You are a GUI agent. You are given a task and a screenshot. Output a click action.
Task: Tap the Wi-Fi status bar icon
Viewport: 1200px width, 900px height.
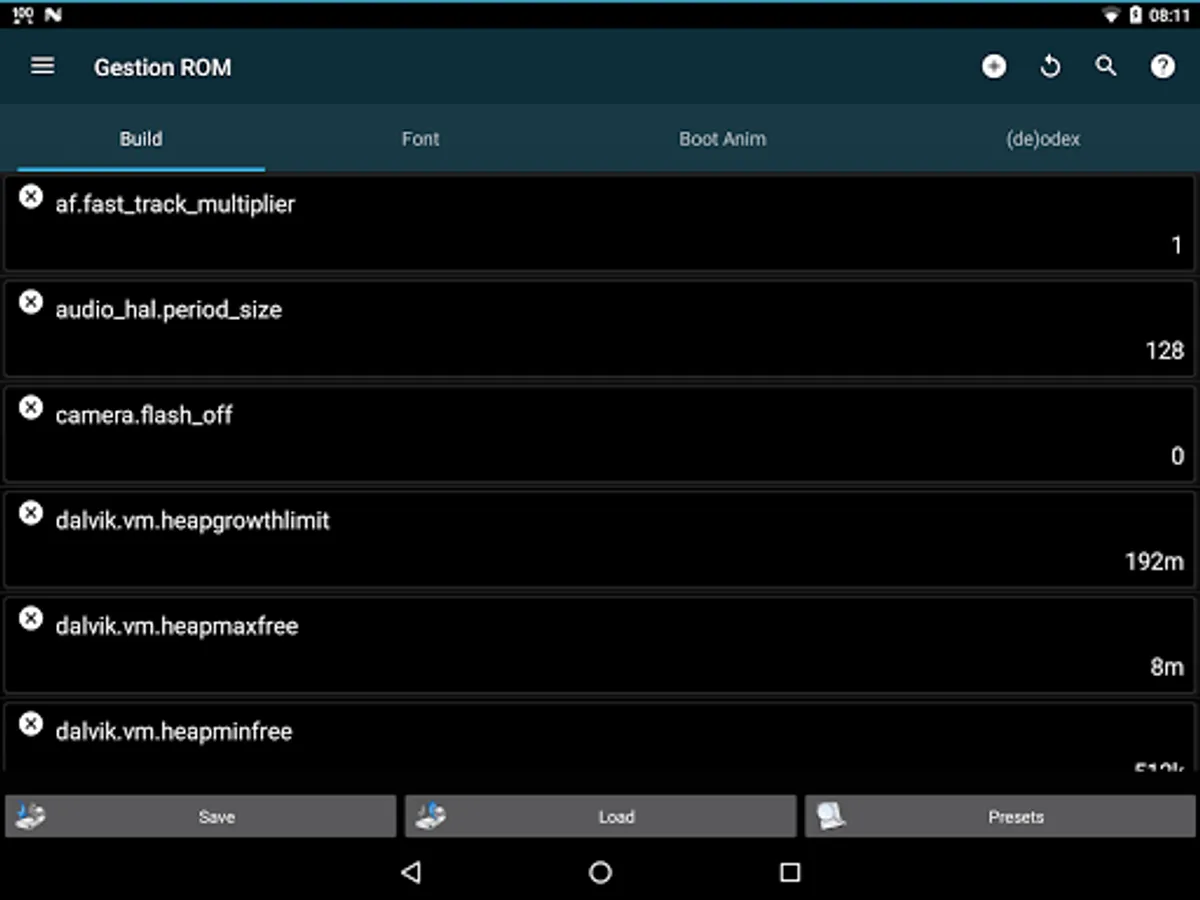coord(1110,15)
